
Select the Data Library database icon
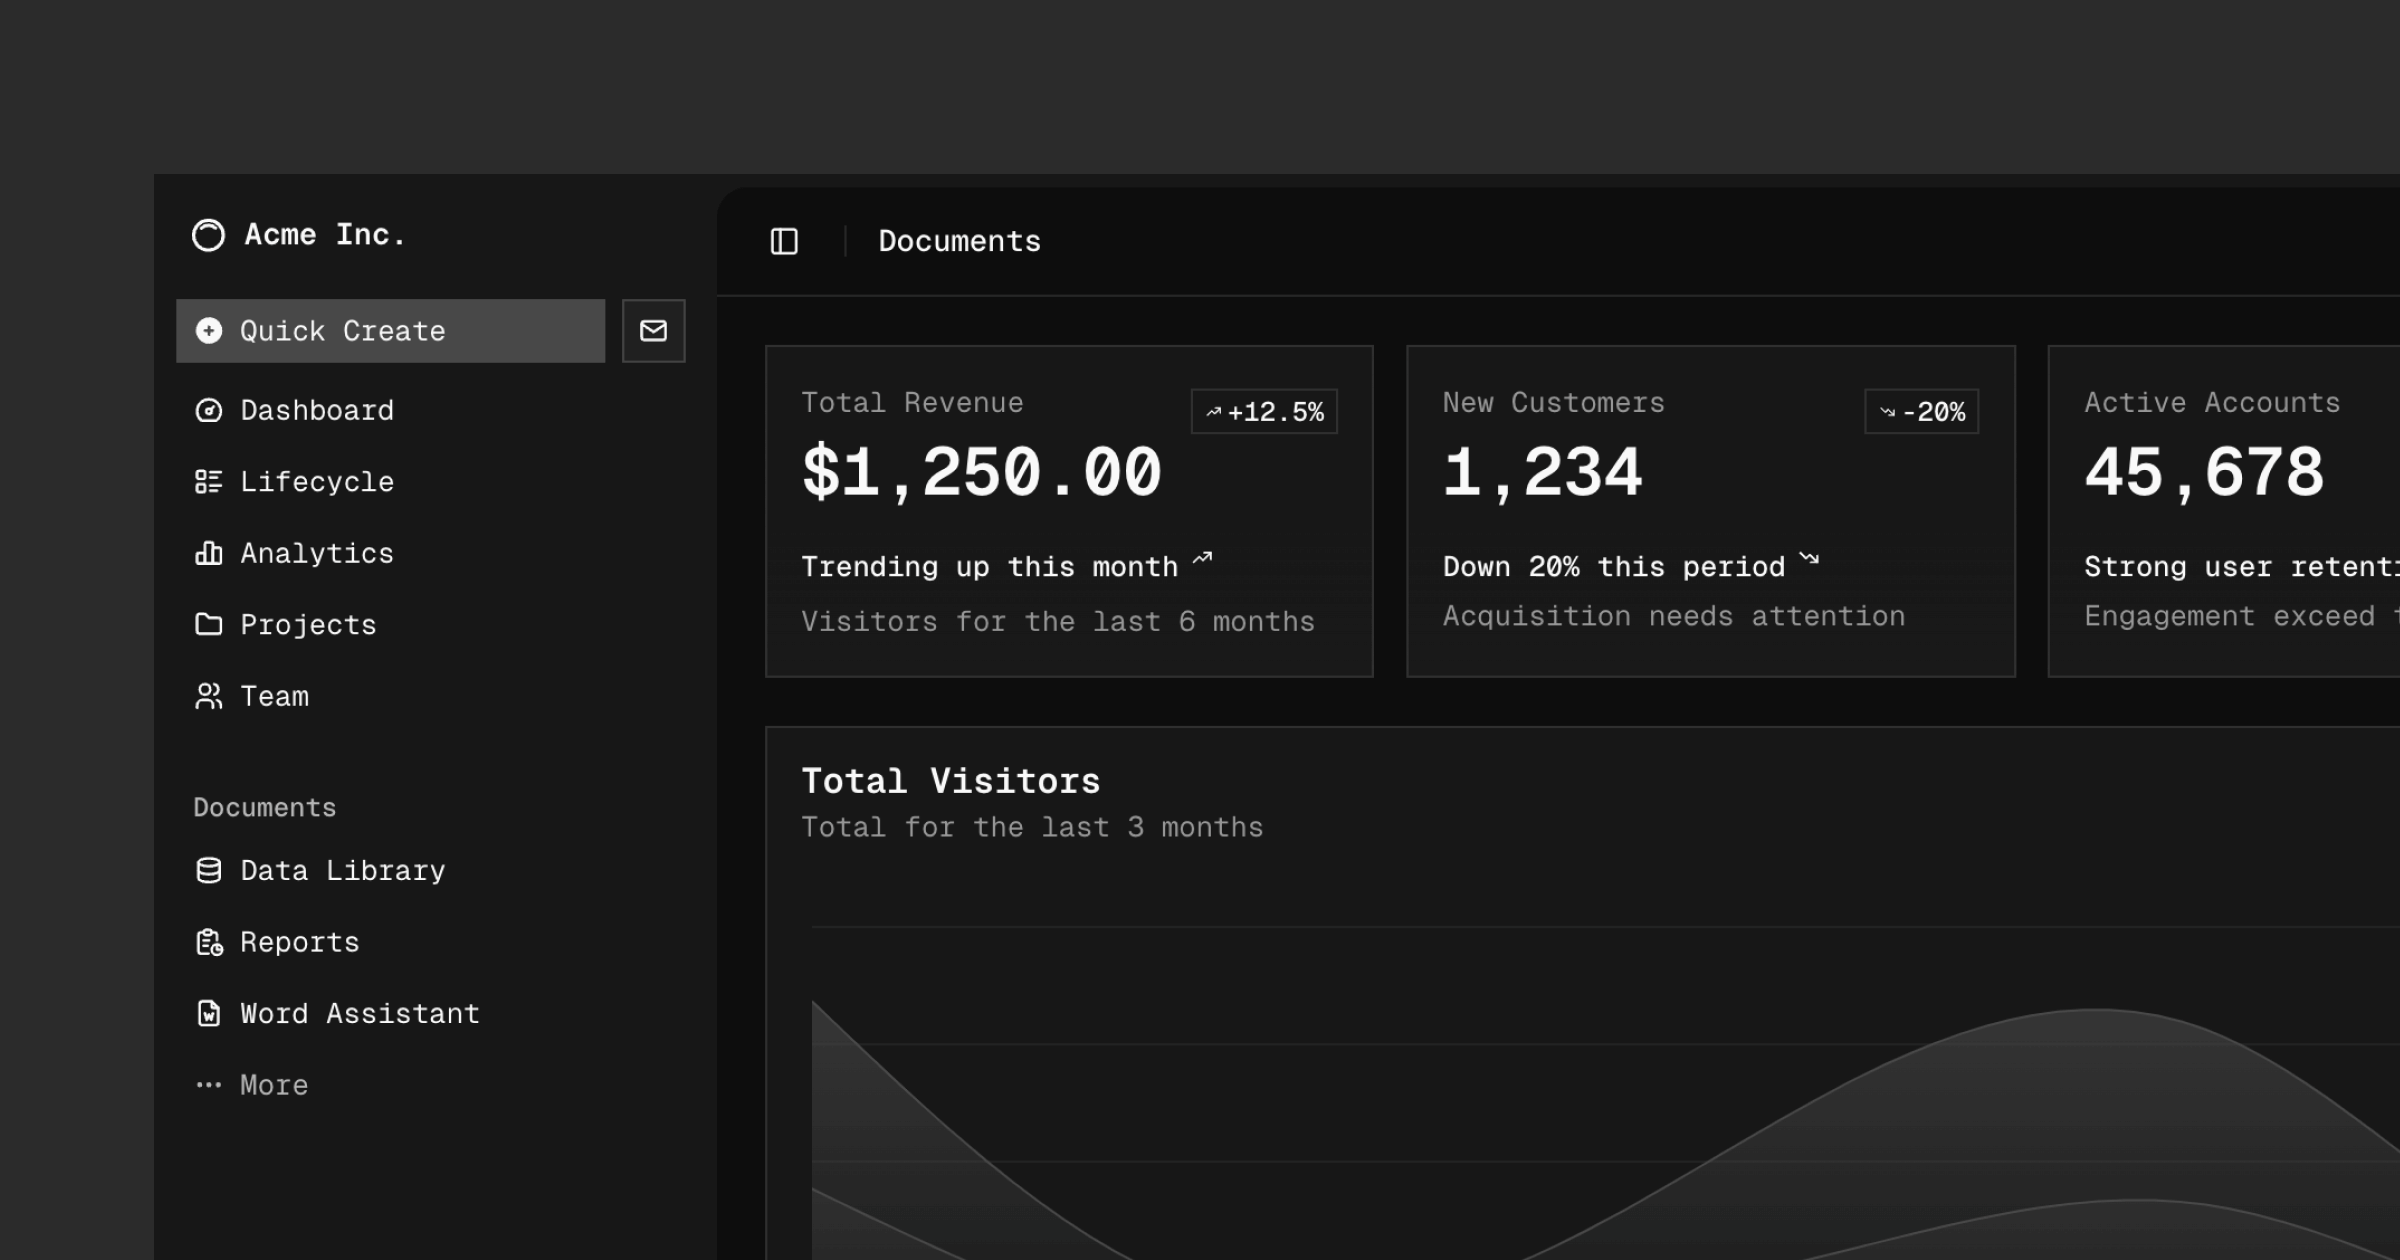tap(209, 870)
